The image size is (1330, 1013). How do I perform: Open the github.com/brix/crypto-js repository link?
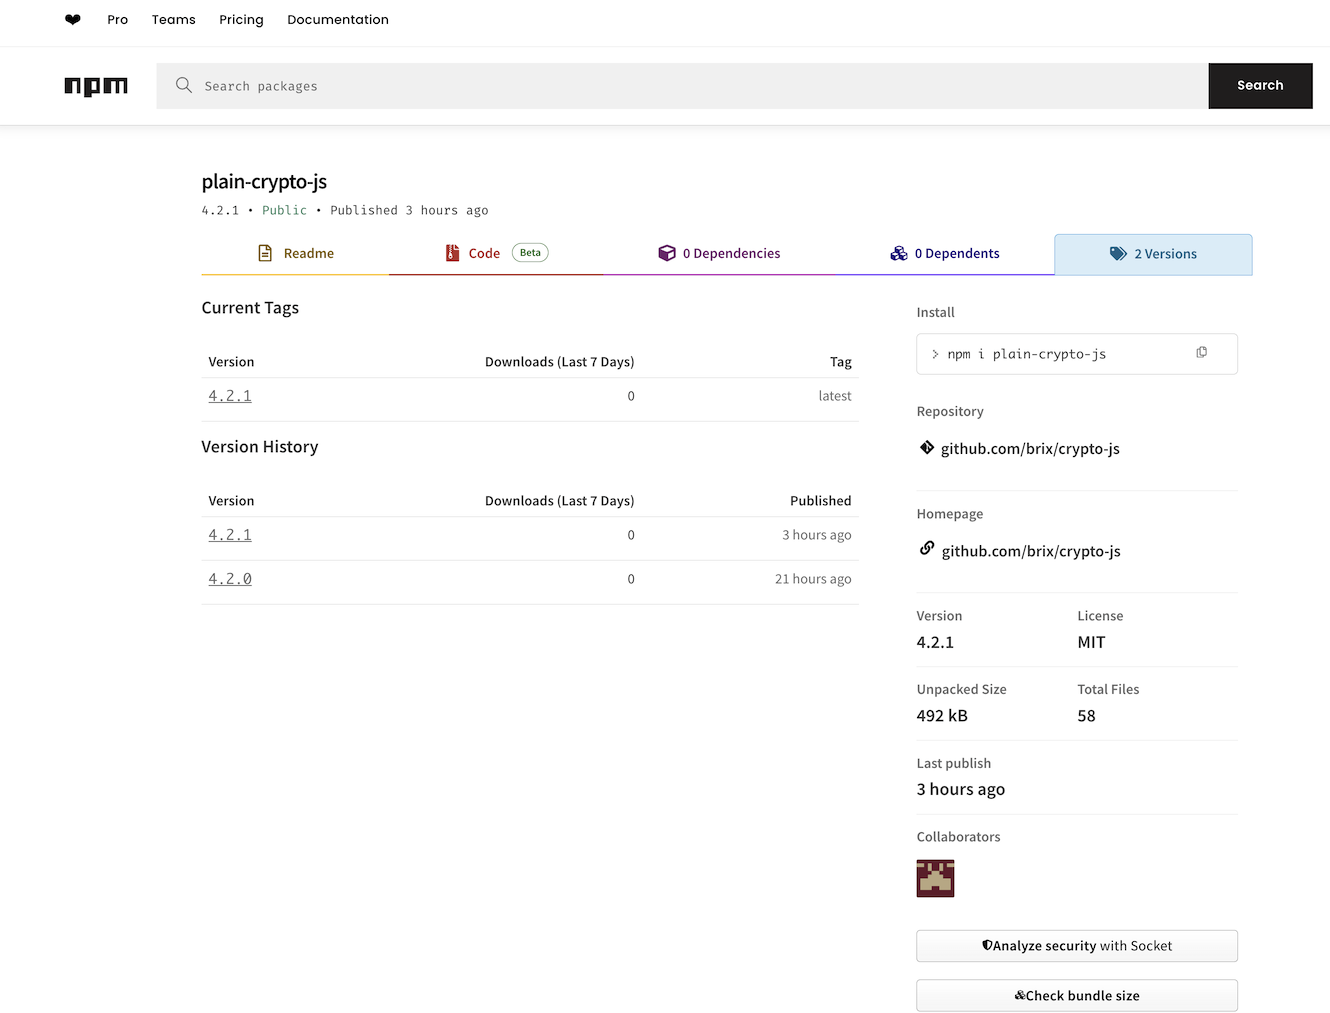pos(1030,449)
